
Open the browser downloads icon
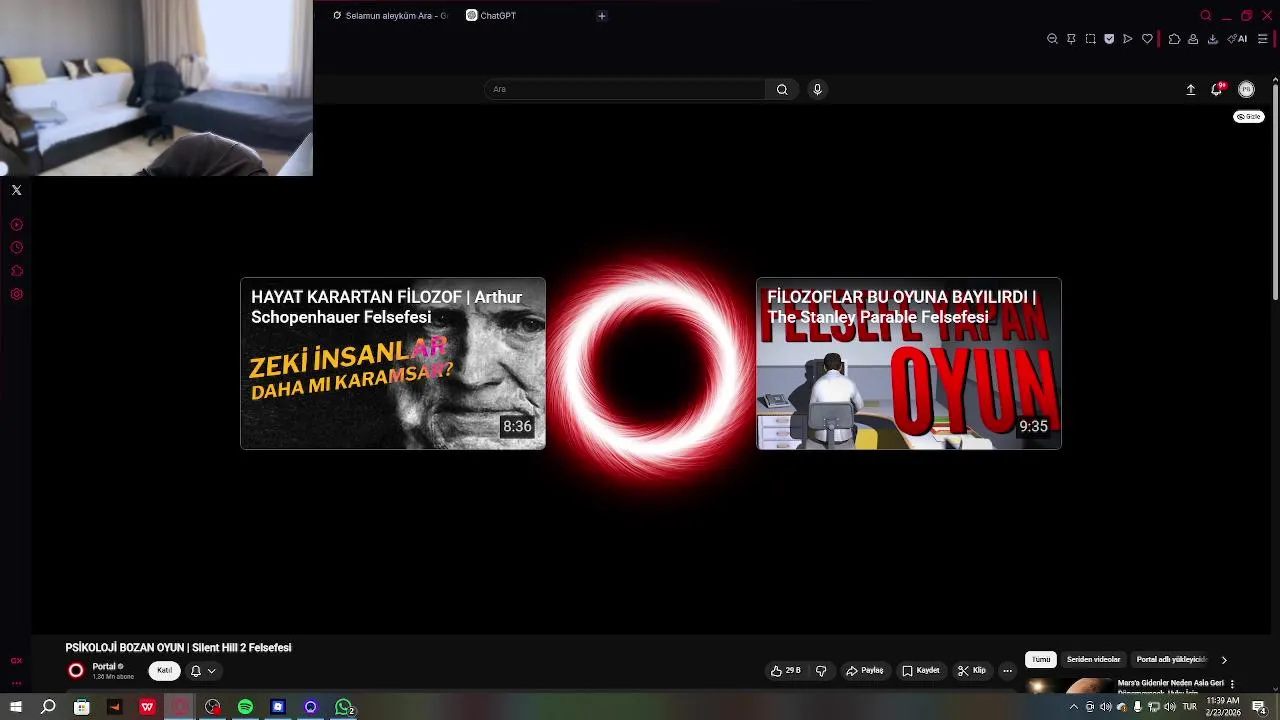[x=1213, y=39]
